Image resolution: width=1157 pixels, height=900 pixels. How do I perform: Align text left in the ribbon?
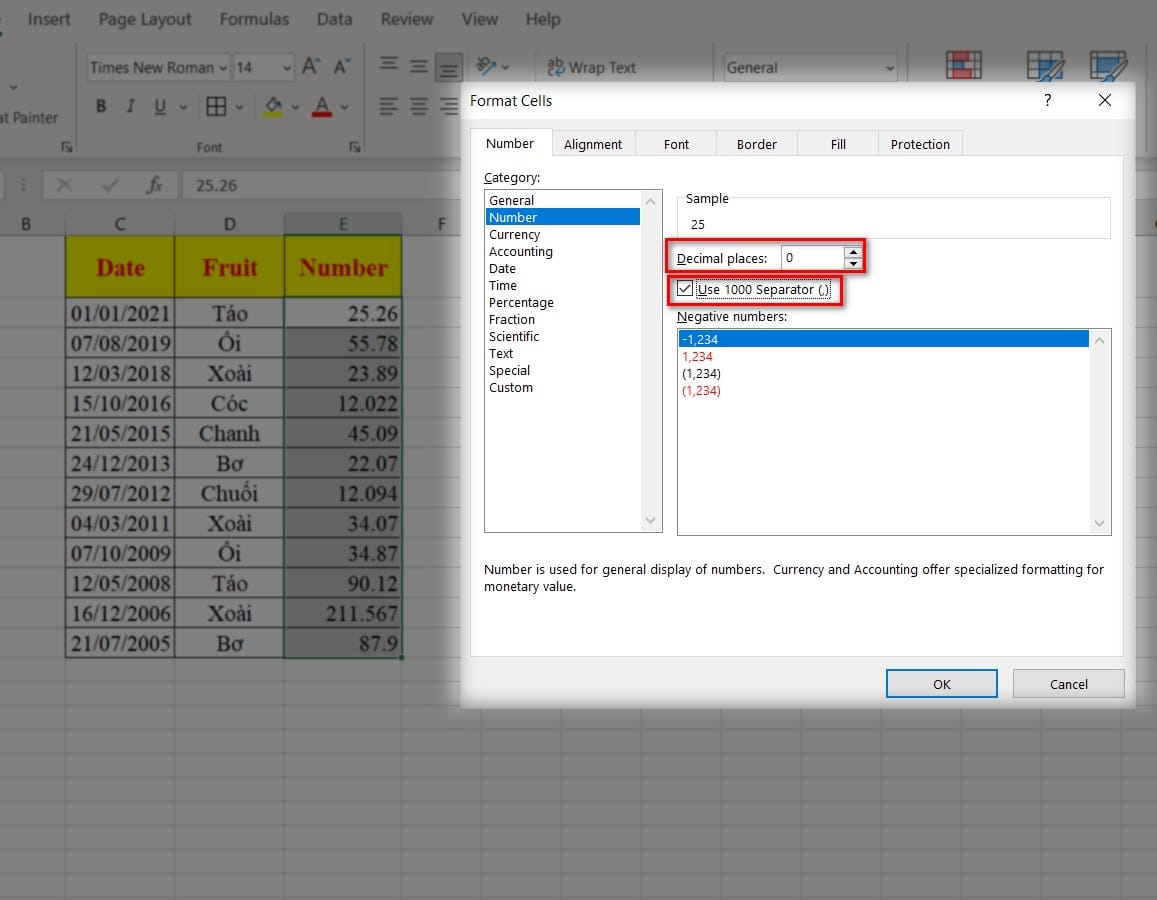click(388, 106)
